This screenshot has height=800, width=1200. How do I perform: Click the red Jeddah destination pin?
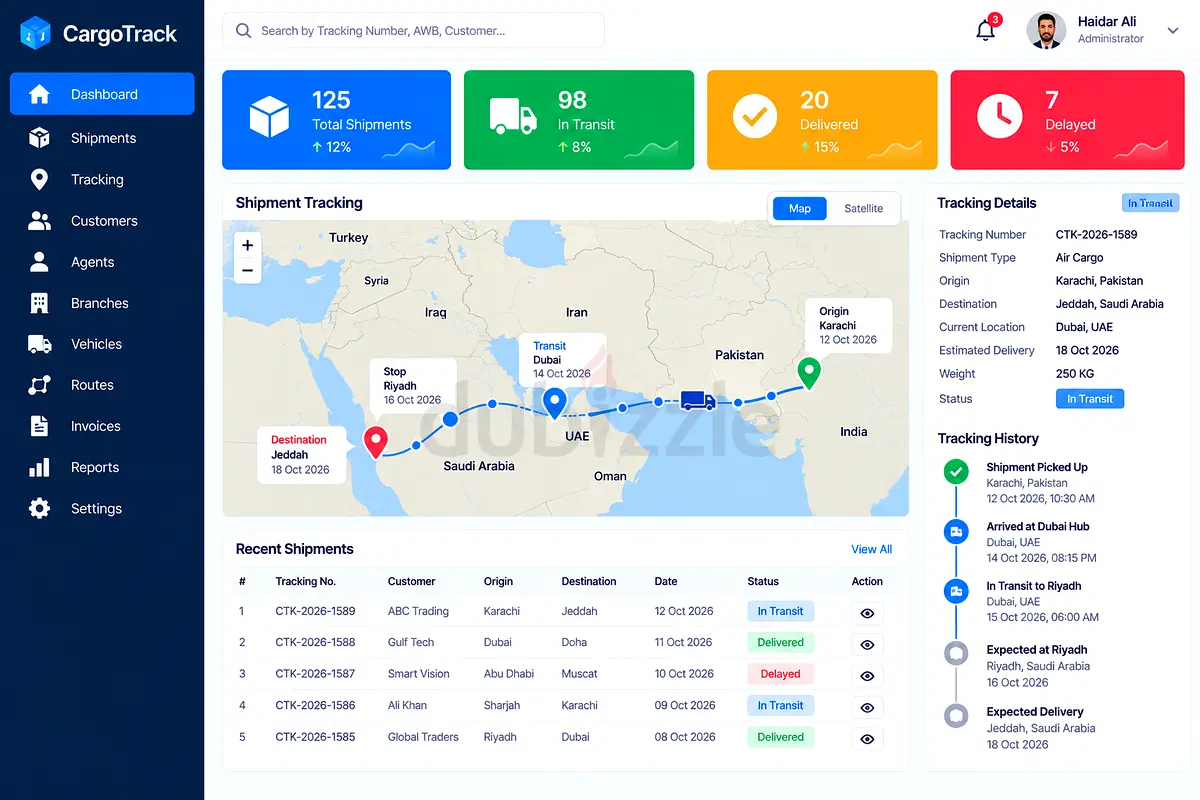(x=375, y=442)
